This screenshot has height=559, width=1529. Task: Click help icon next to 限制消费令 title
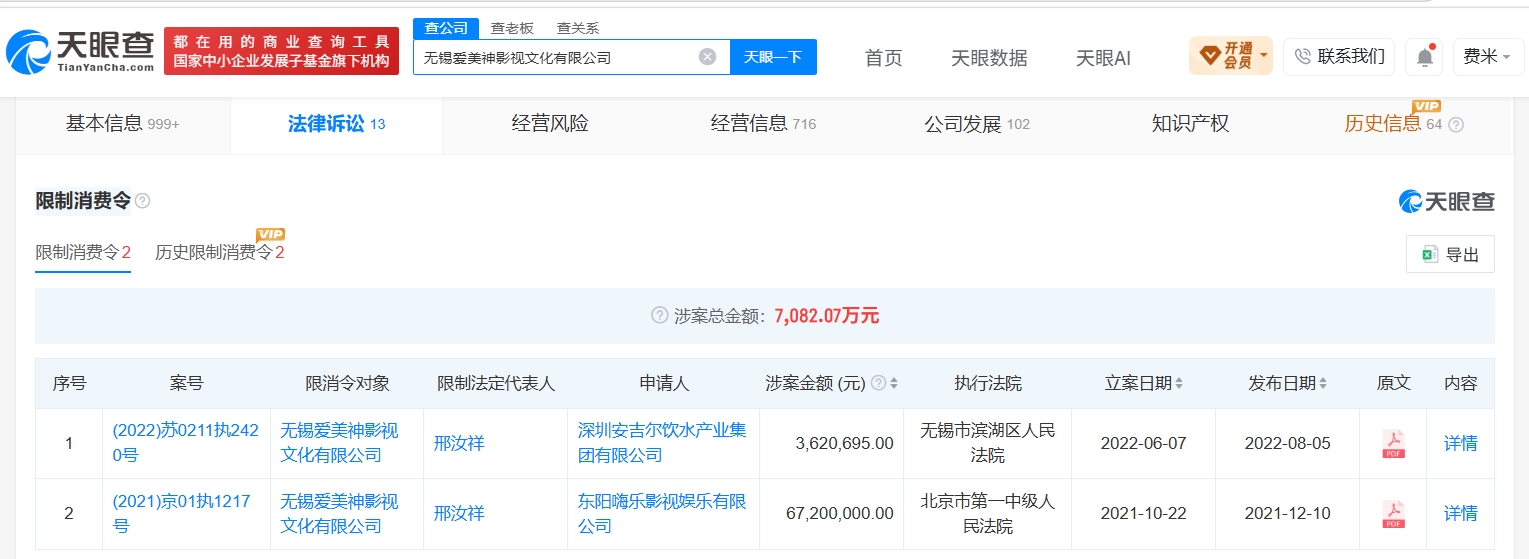tap(143, 201)
